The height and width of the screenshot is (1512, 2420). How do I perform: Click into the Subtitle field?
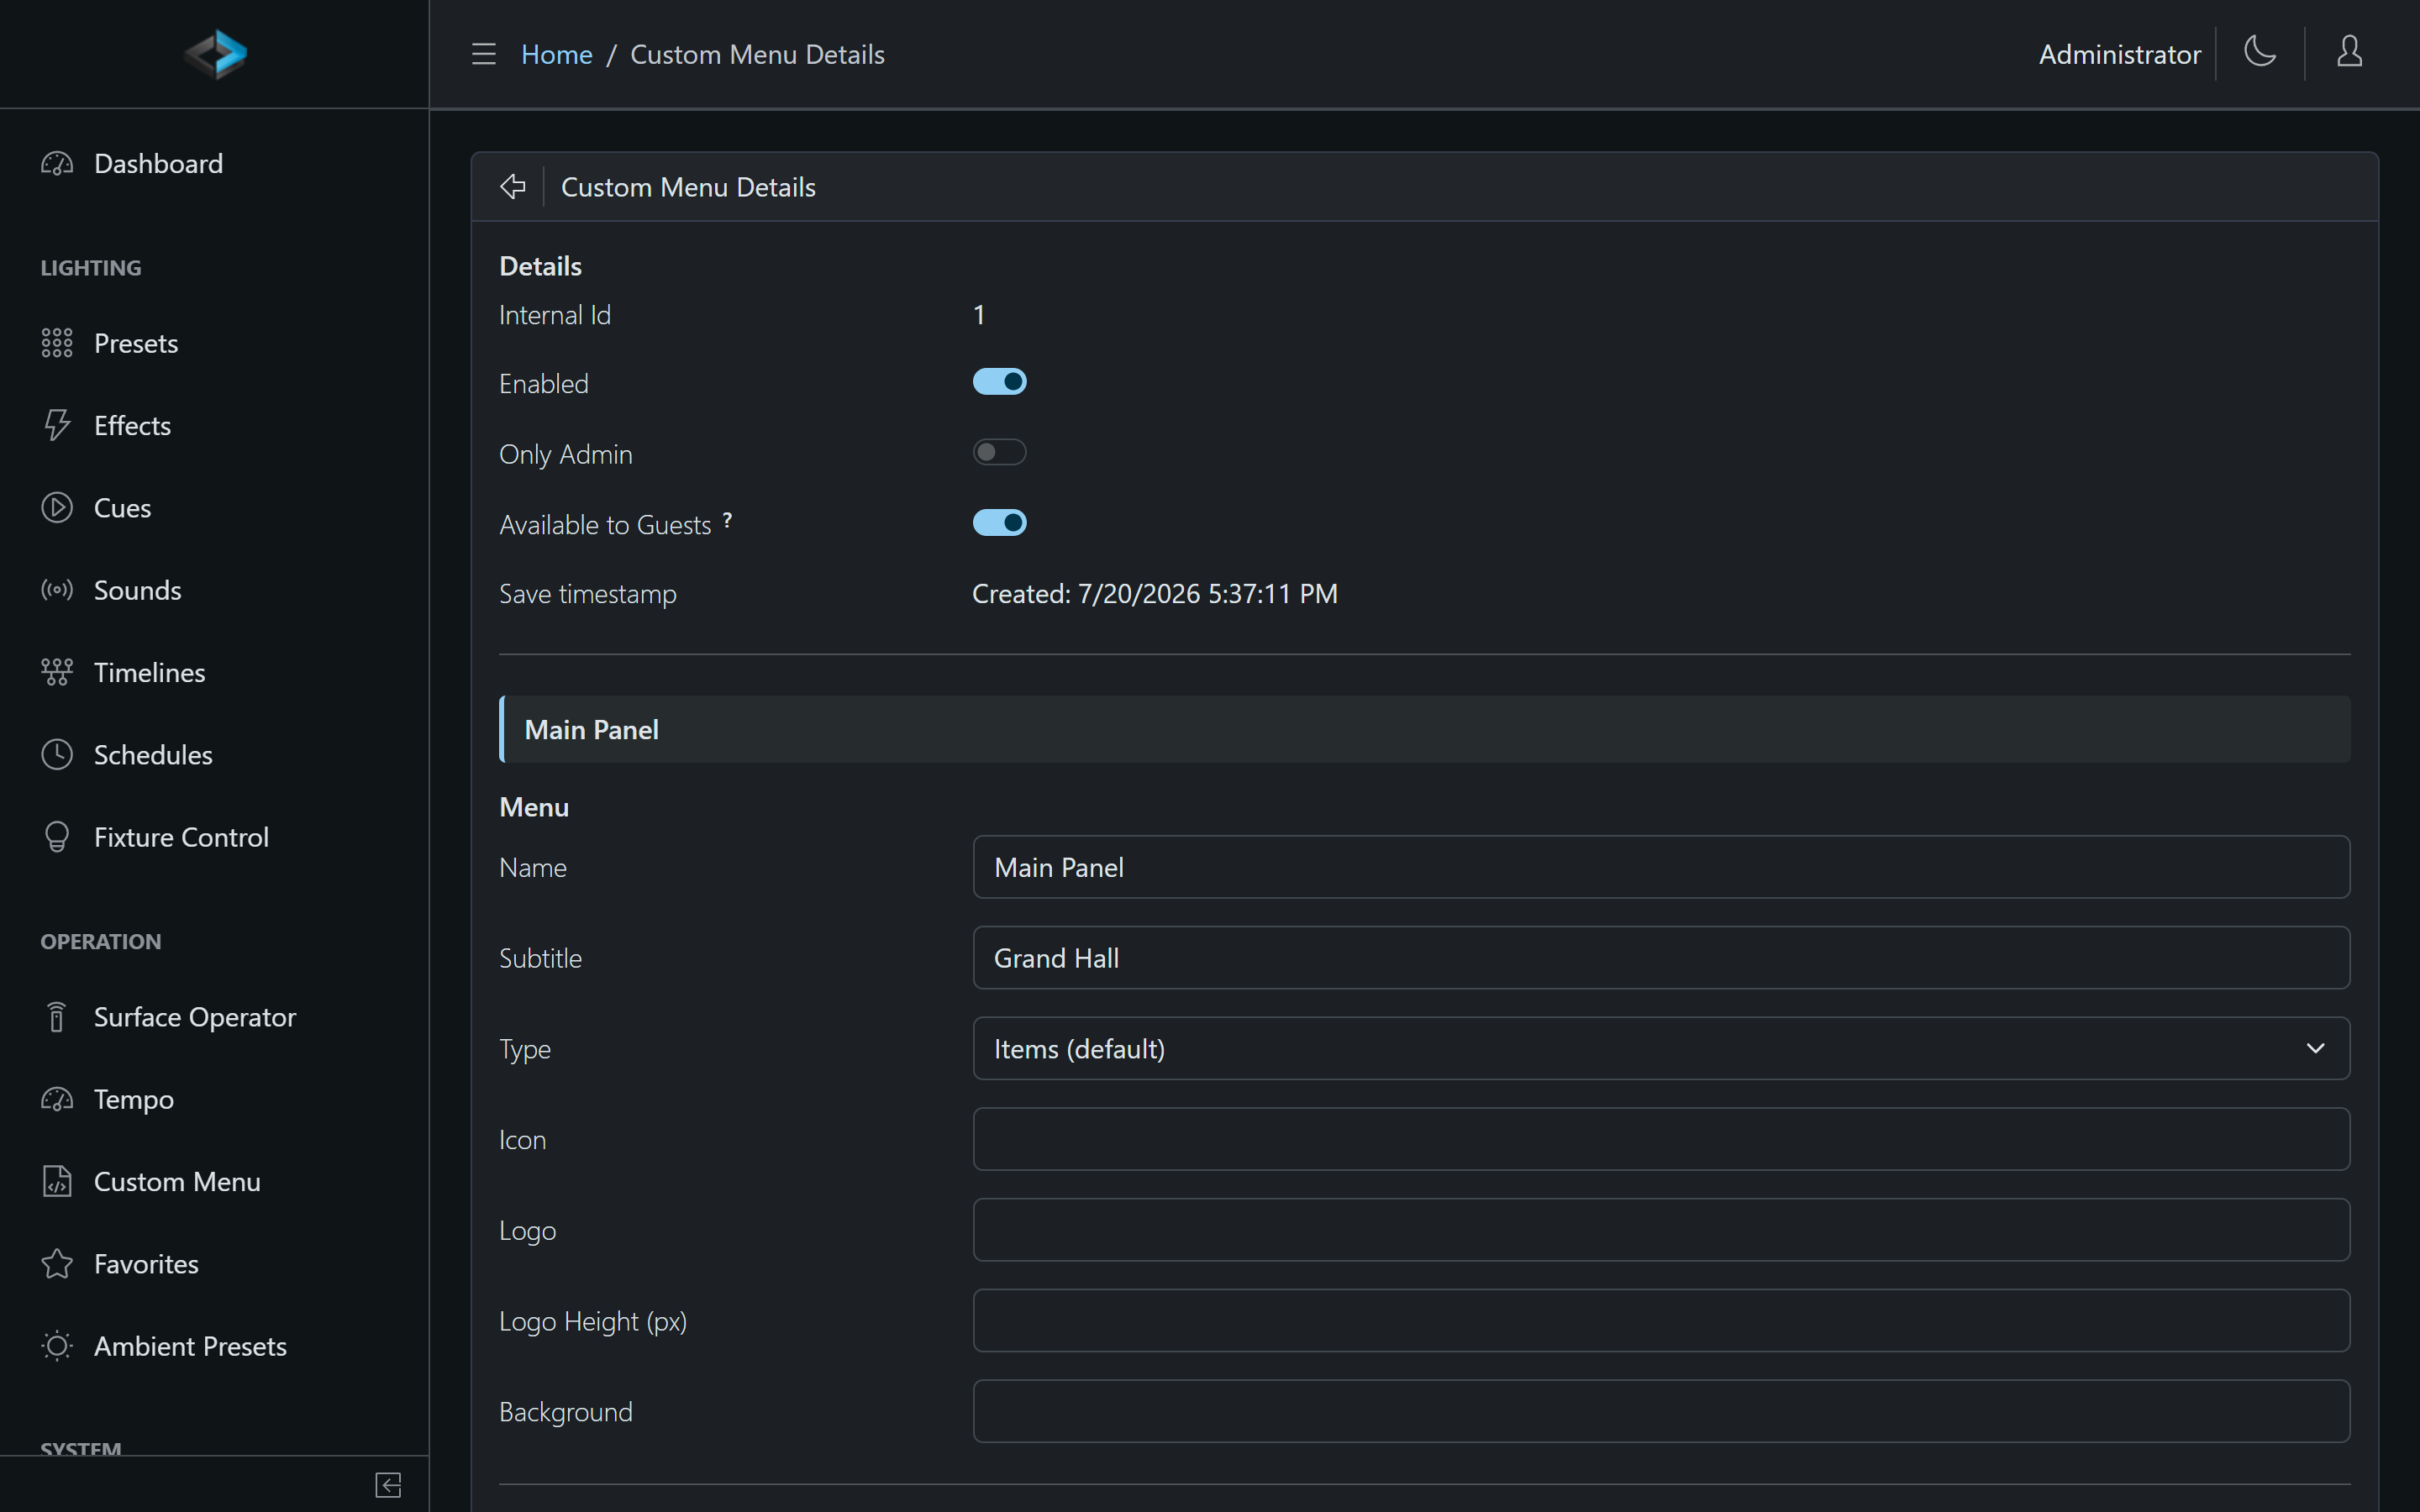[x=1661, y=958]
